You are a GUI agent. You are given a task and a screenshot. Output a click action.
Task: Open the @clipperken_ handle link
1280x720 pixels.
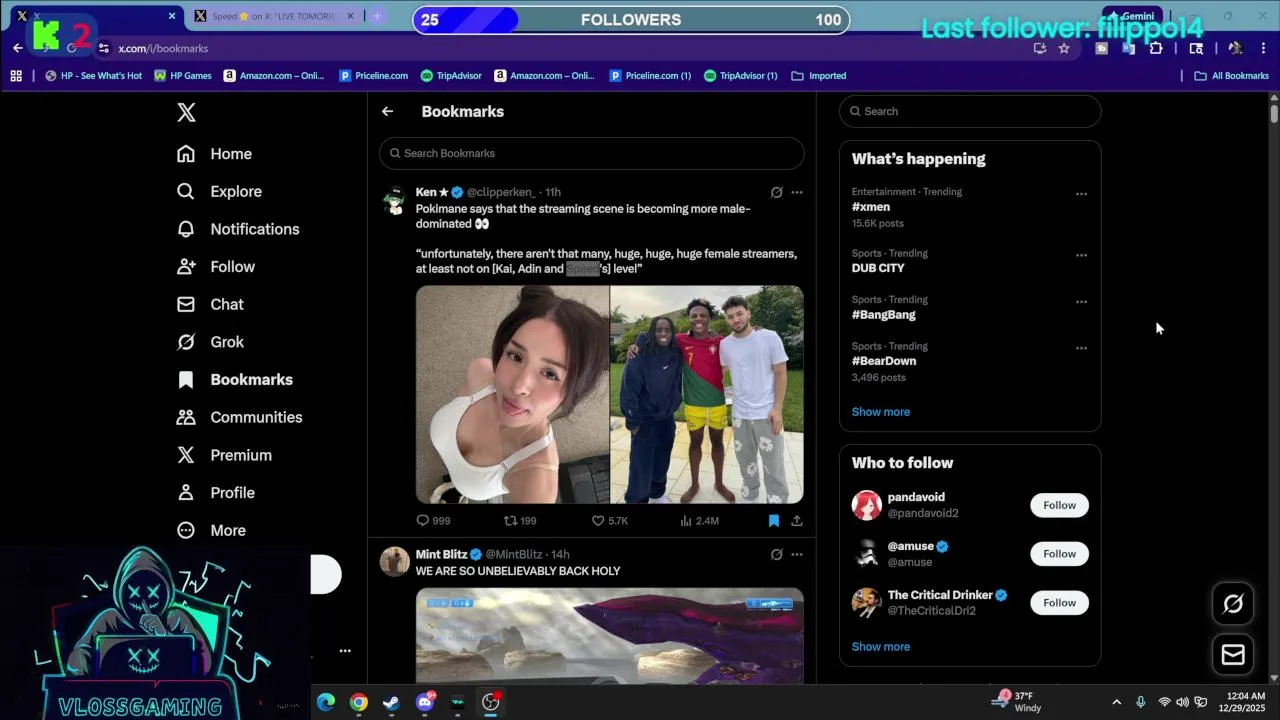coord(501,192)
